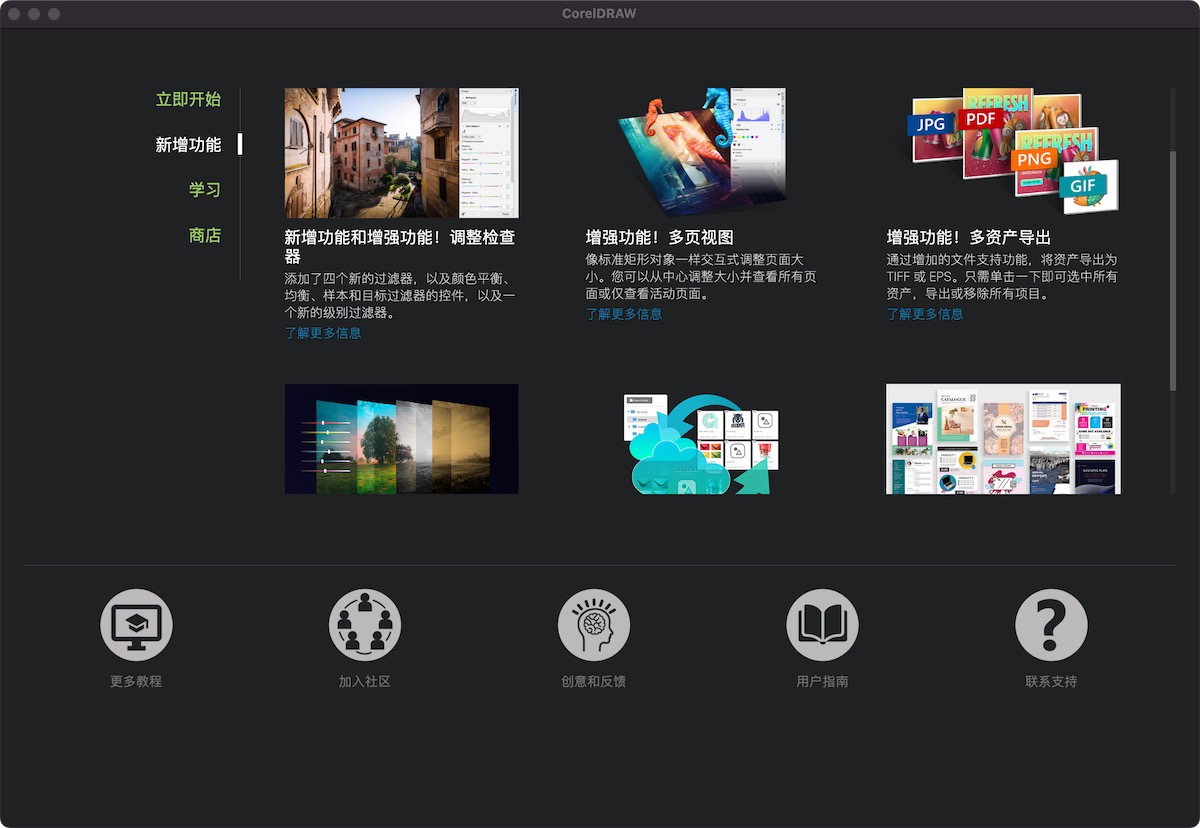
Task: Click 了解更多信息 under 多资产导出
Action: [925, 314]
